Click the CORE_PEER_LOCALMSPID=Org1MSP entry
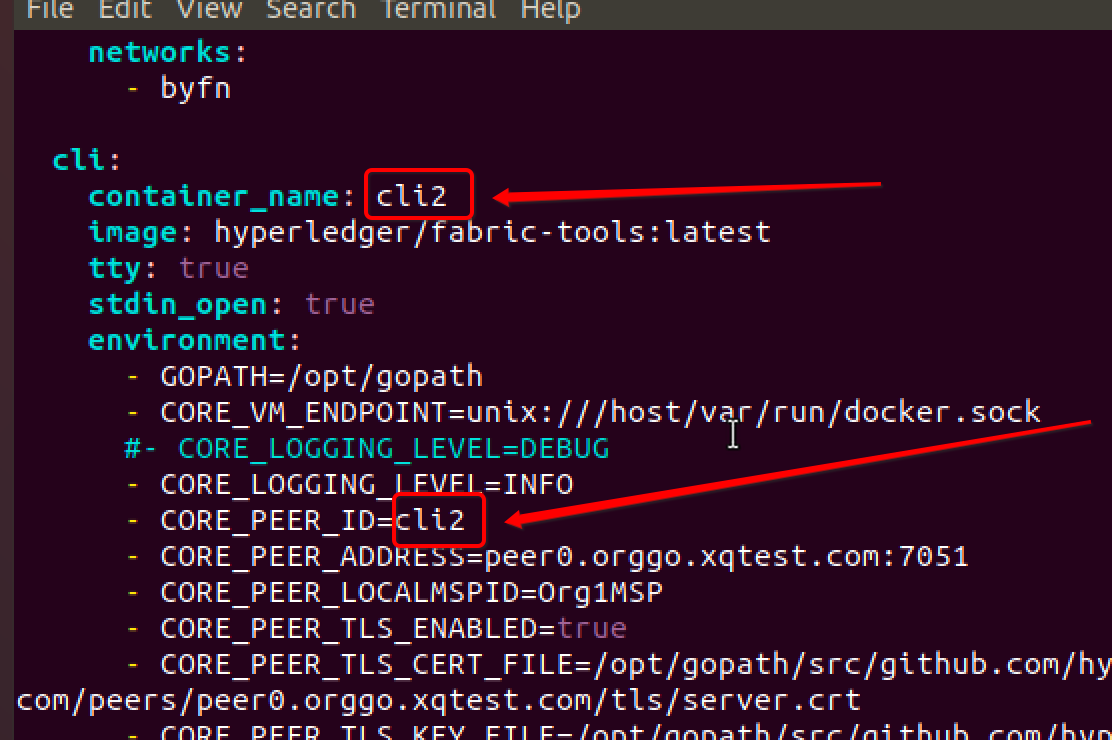Screen dimensions: 1112x740 coord(410,592)
